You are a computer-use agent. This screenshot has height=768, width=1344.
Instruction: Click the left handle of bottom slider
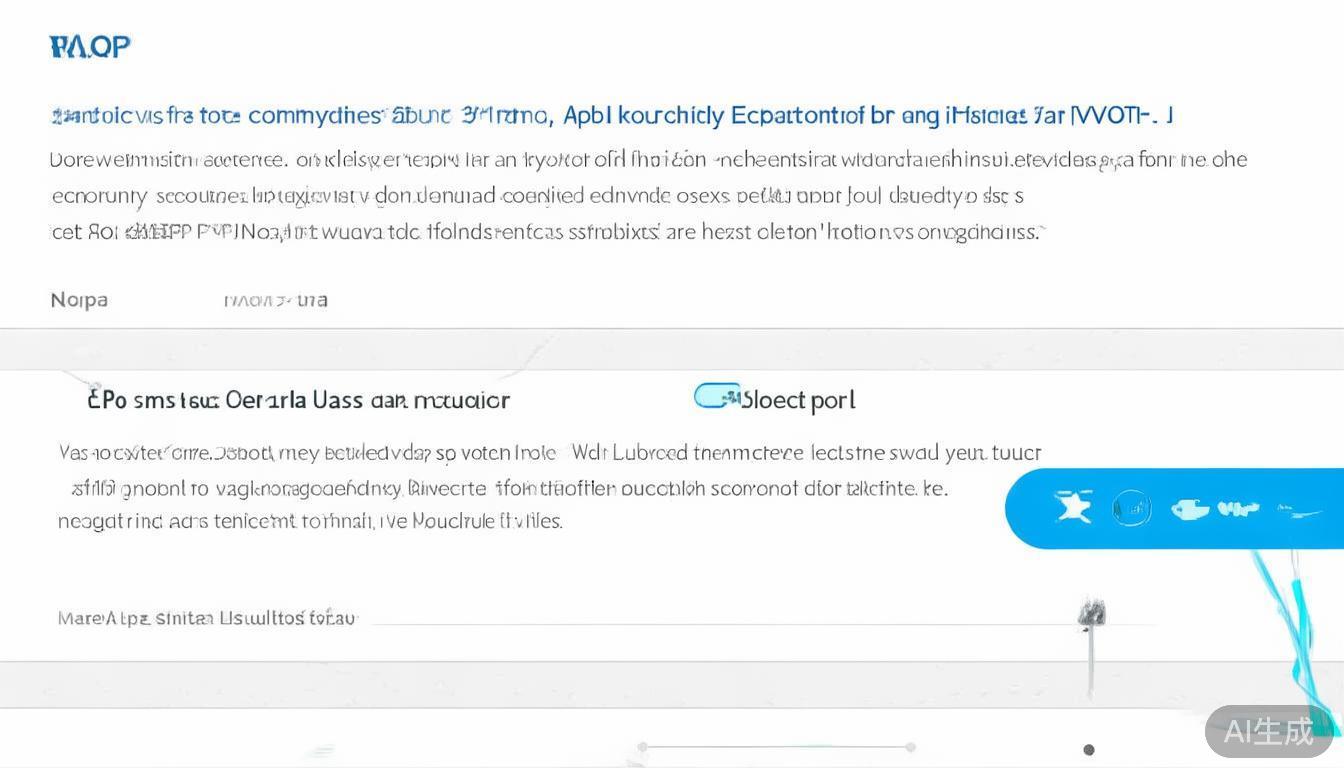click(643, 746)
